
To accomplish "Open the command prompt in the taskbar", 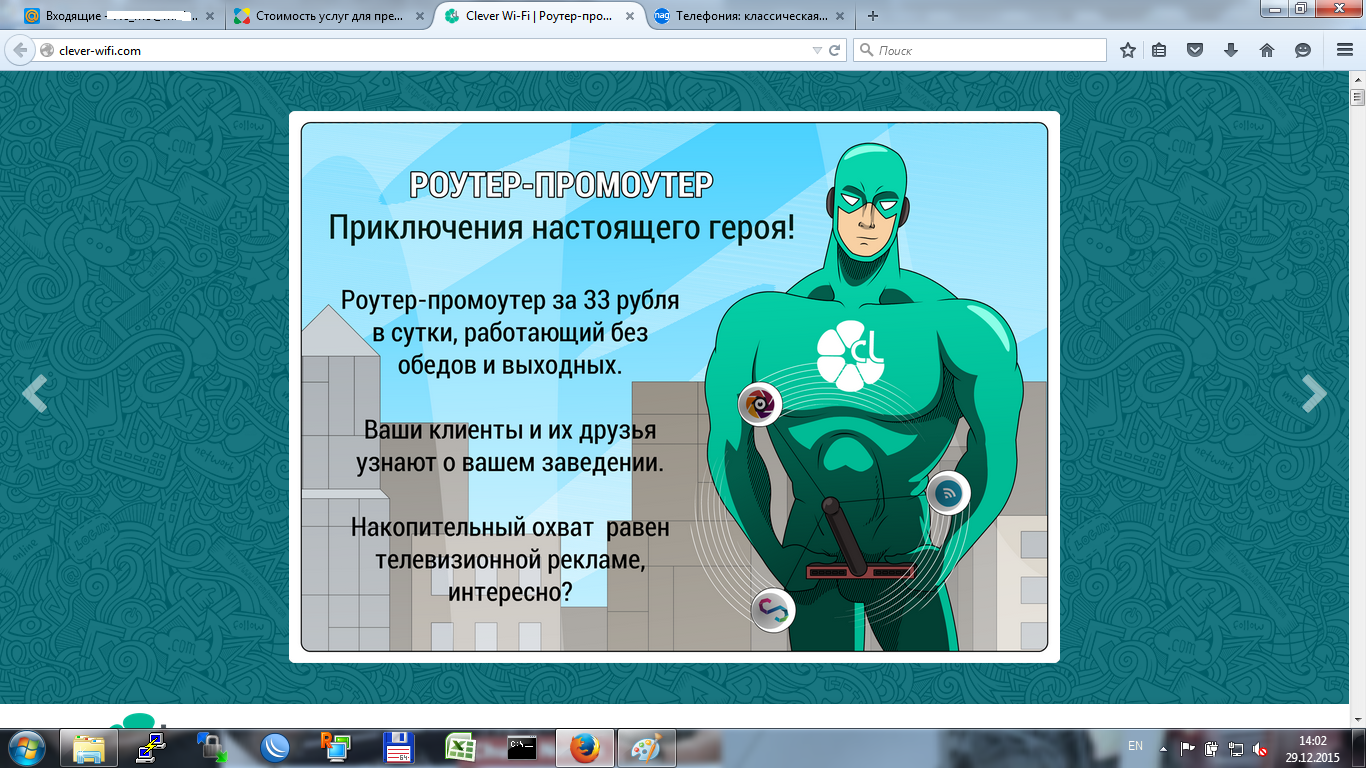I will tap(522, 748).
